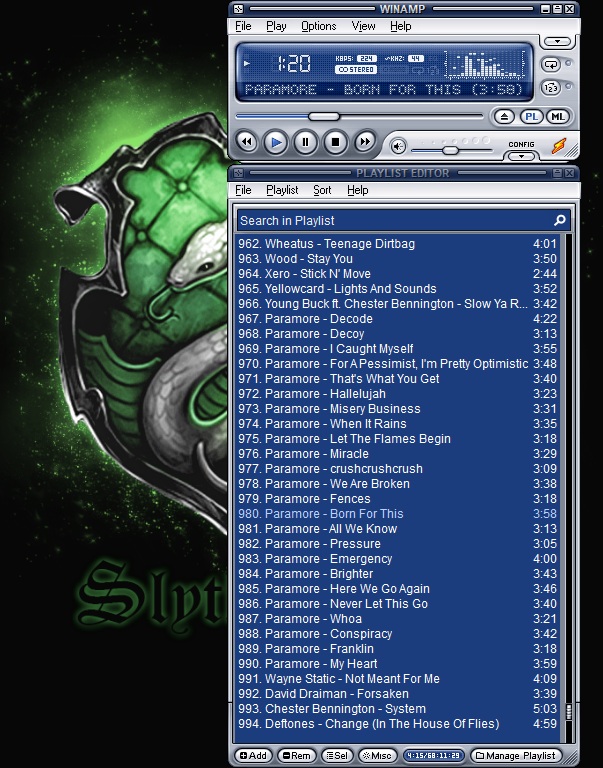Click the Search in Playlist field
Viewport: 603px width, 768px height.
402,220
